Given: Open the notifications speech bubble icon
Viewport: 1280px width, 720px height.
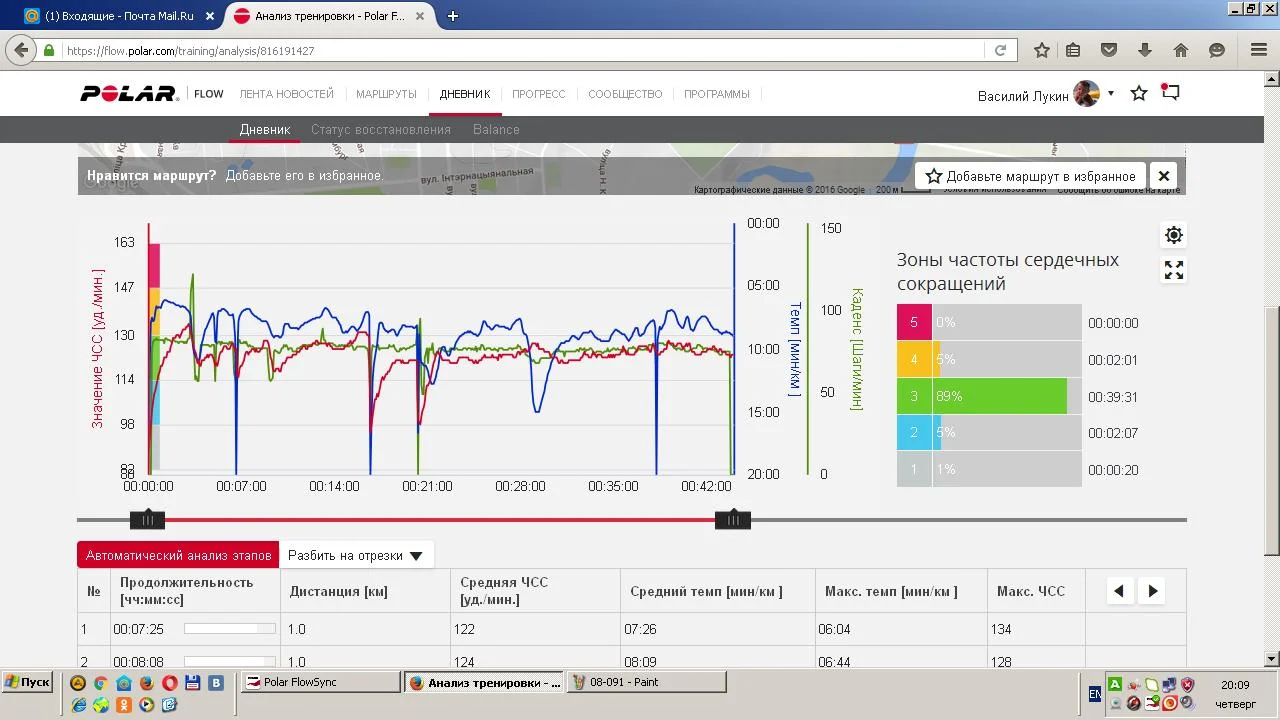Looking at the screenshot, I should (1171, 92).
